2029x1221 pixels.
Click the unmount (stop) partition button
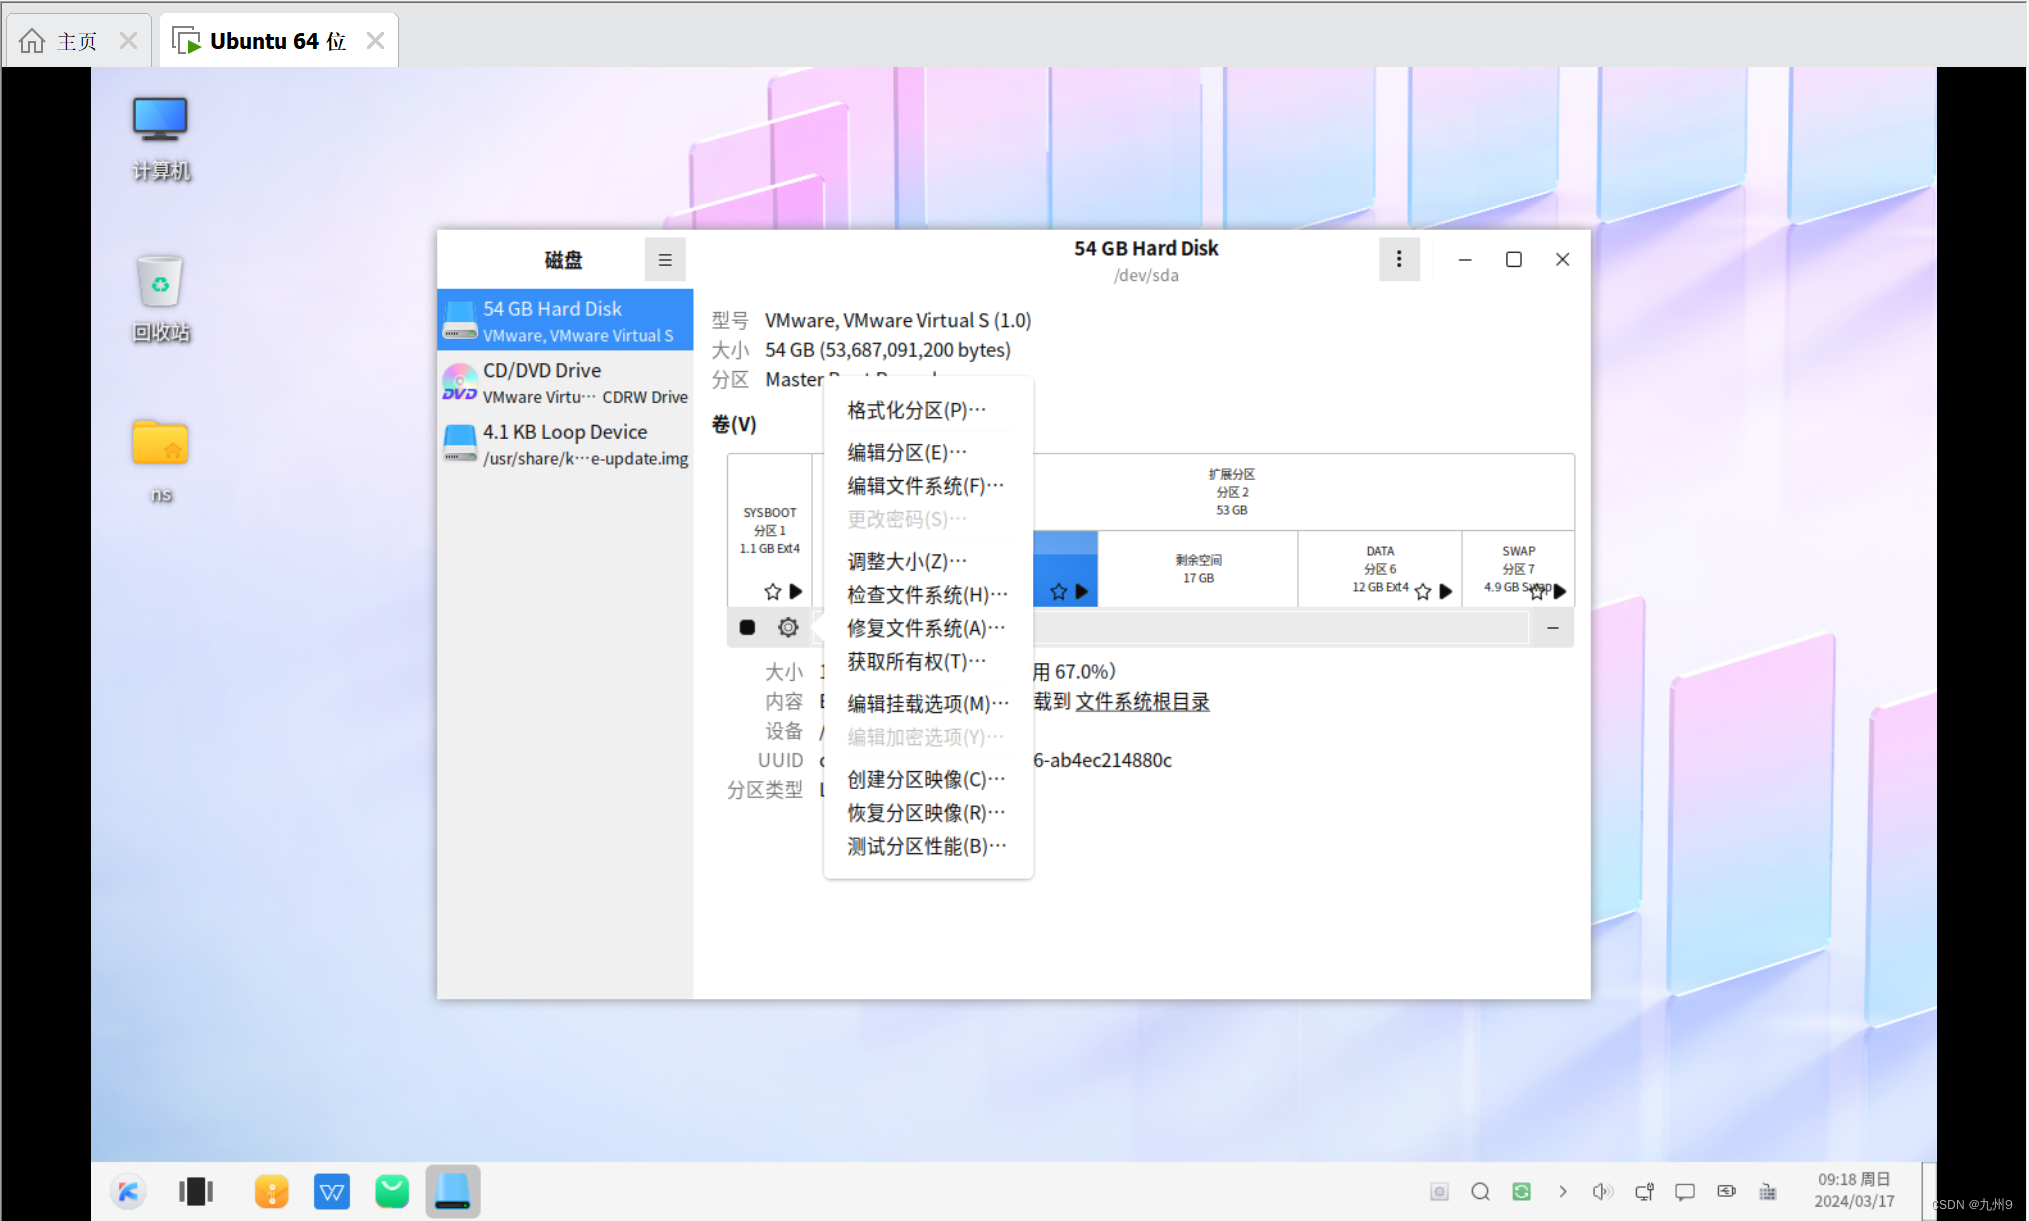747,627
